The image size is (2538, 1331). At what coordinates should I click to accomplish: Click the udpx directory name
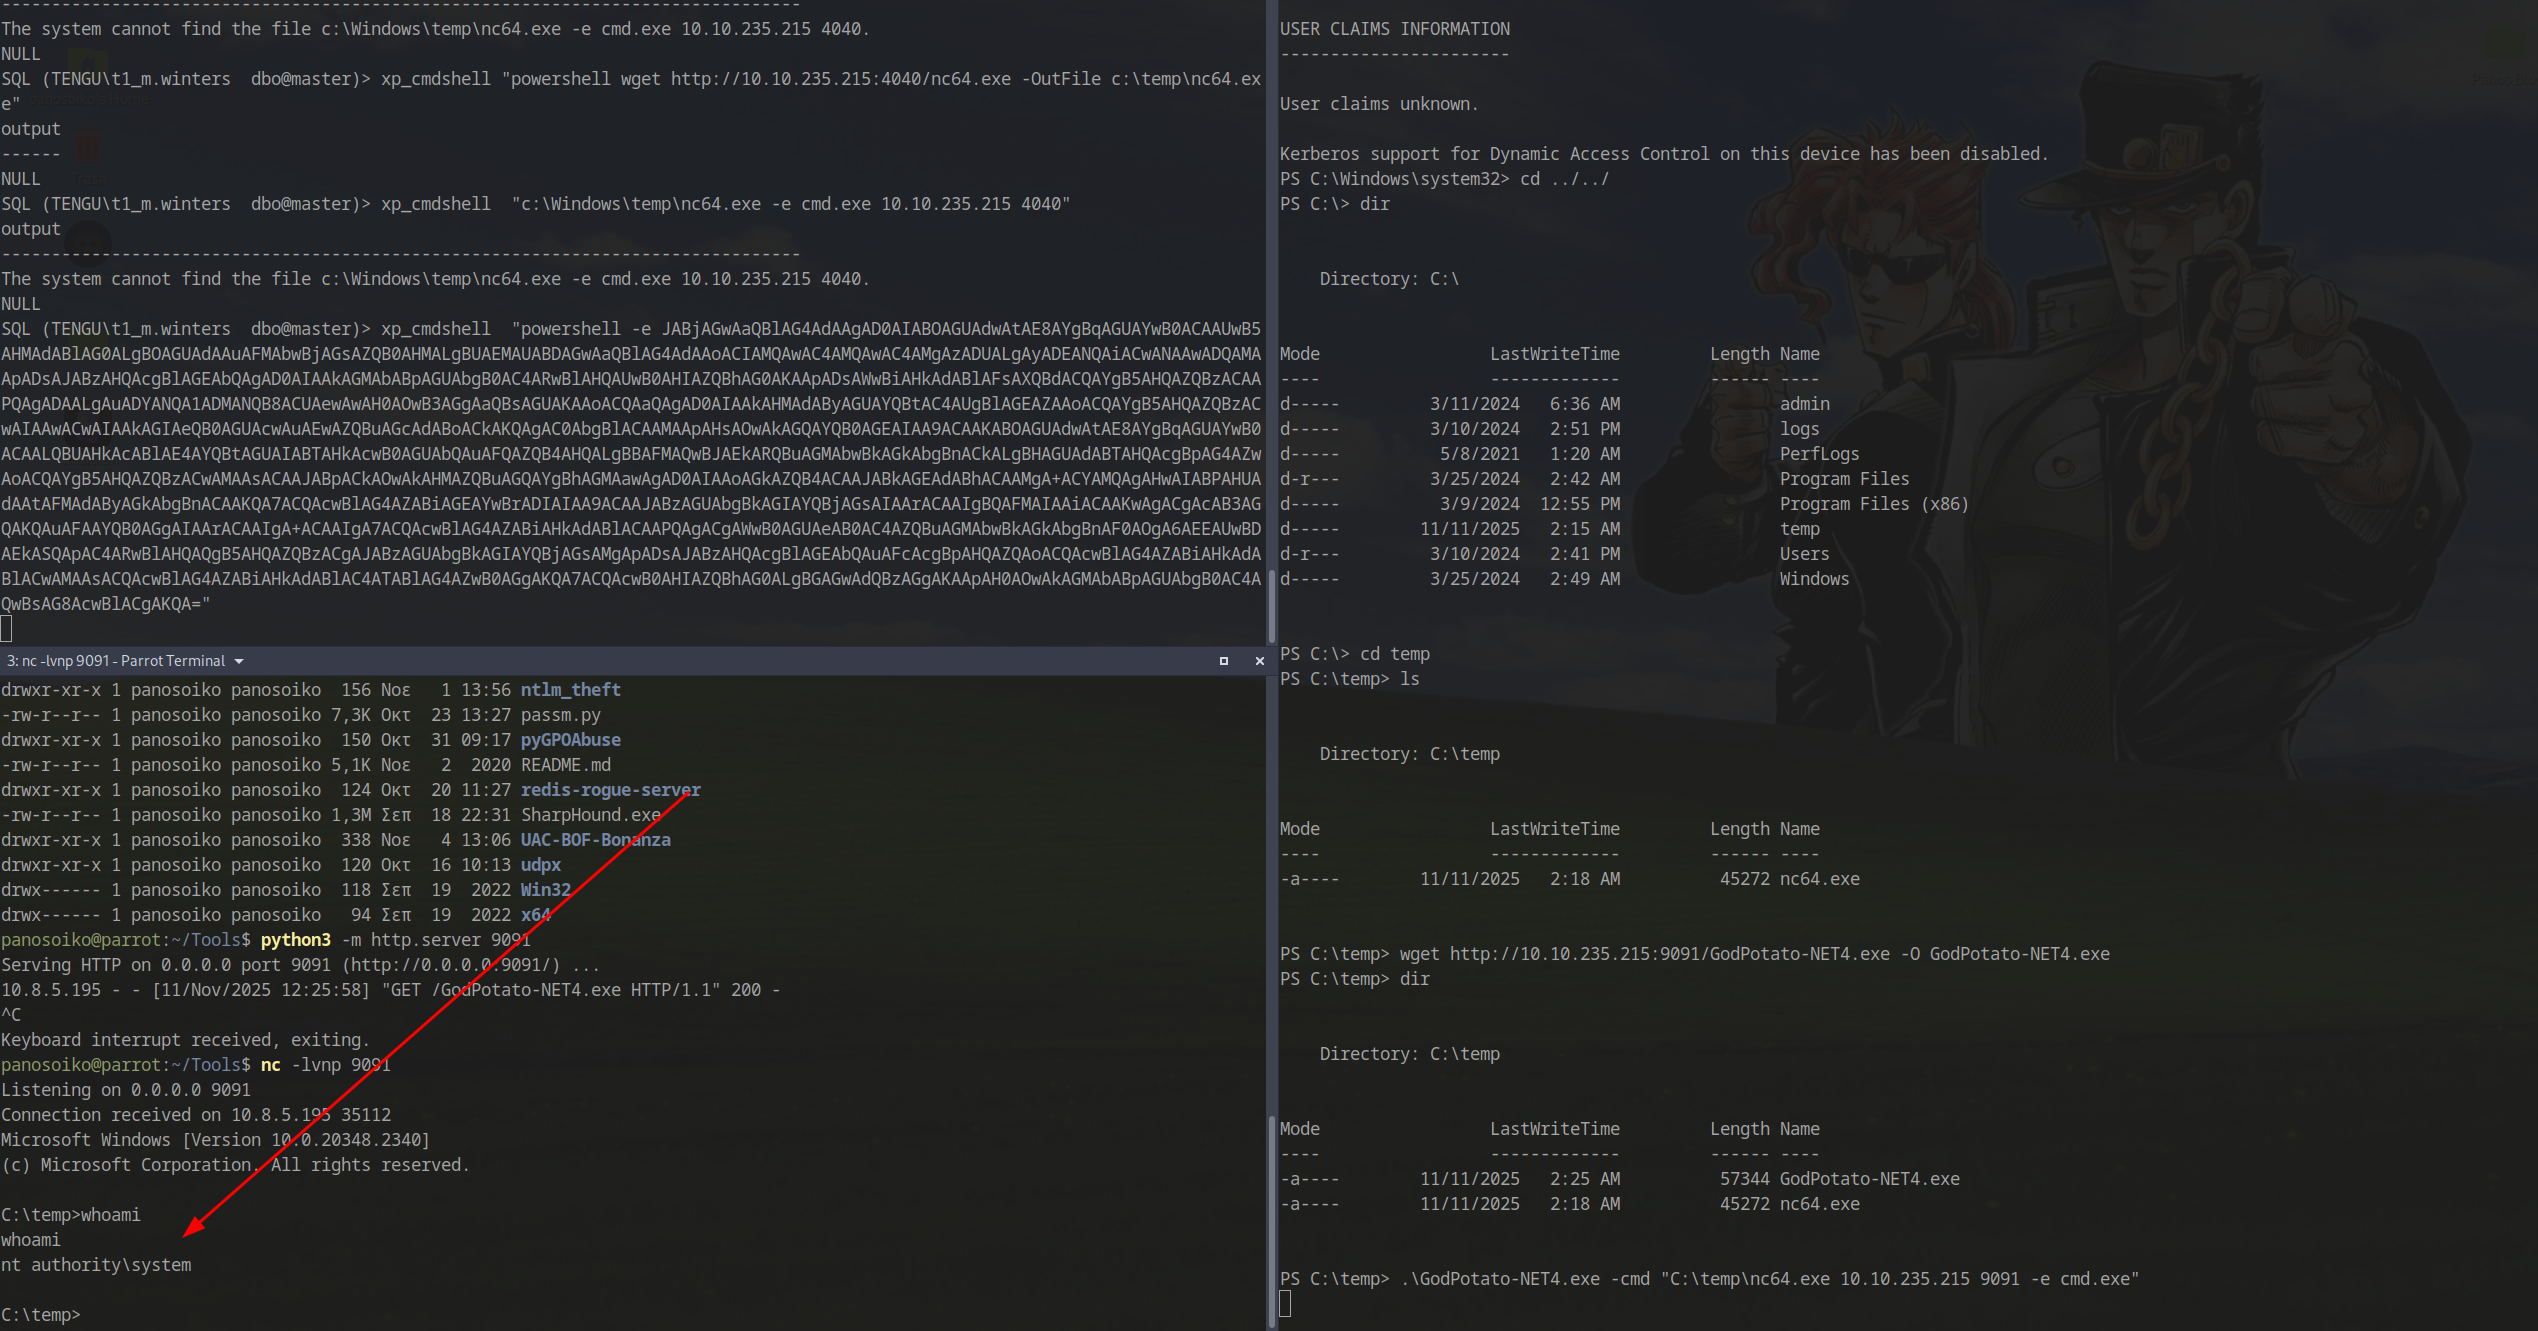540,864
